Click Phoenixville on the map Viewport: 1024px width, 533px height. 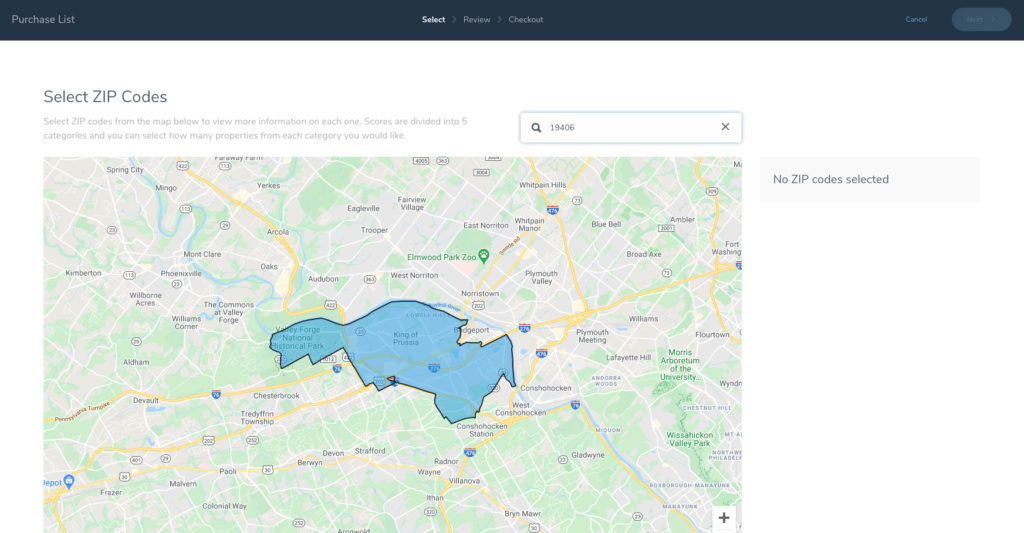[160, 272]
